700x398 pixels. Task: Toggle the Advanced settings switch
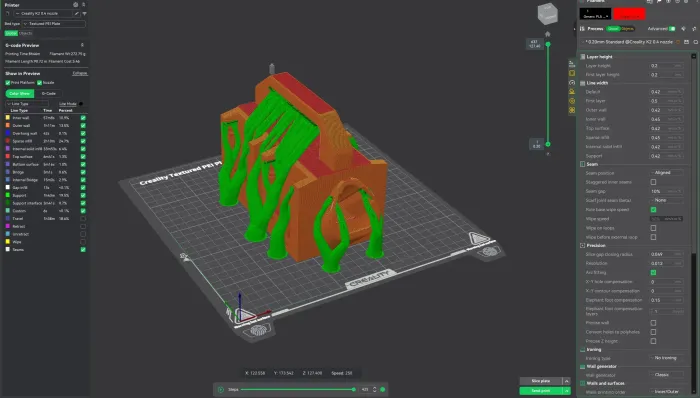[x=672, y=29]
